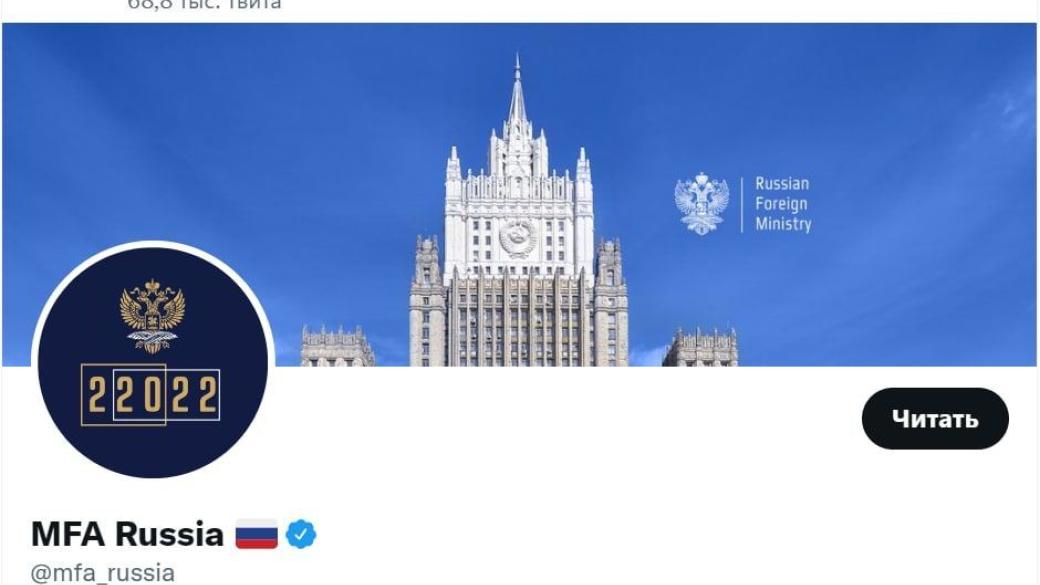Click the small right tower in banner
1040x585 pixels.
coord(700,347)
